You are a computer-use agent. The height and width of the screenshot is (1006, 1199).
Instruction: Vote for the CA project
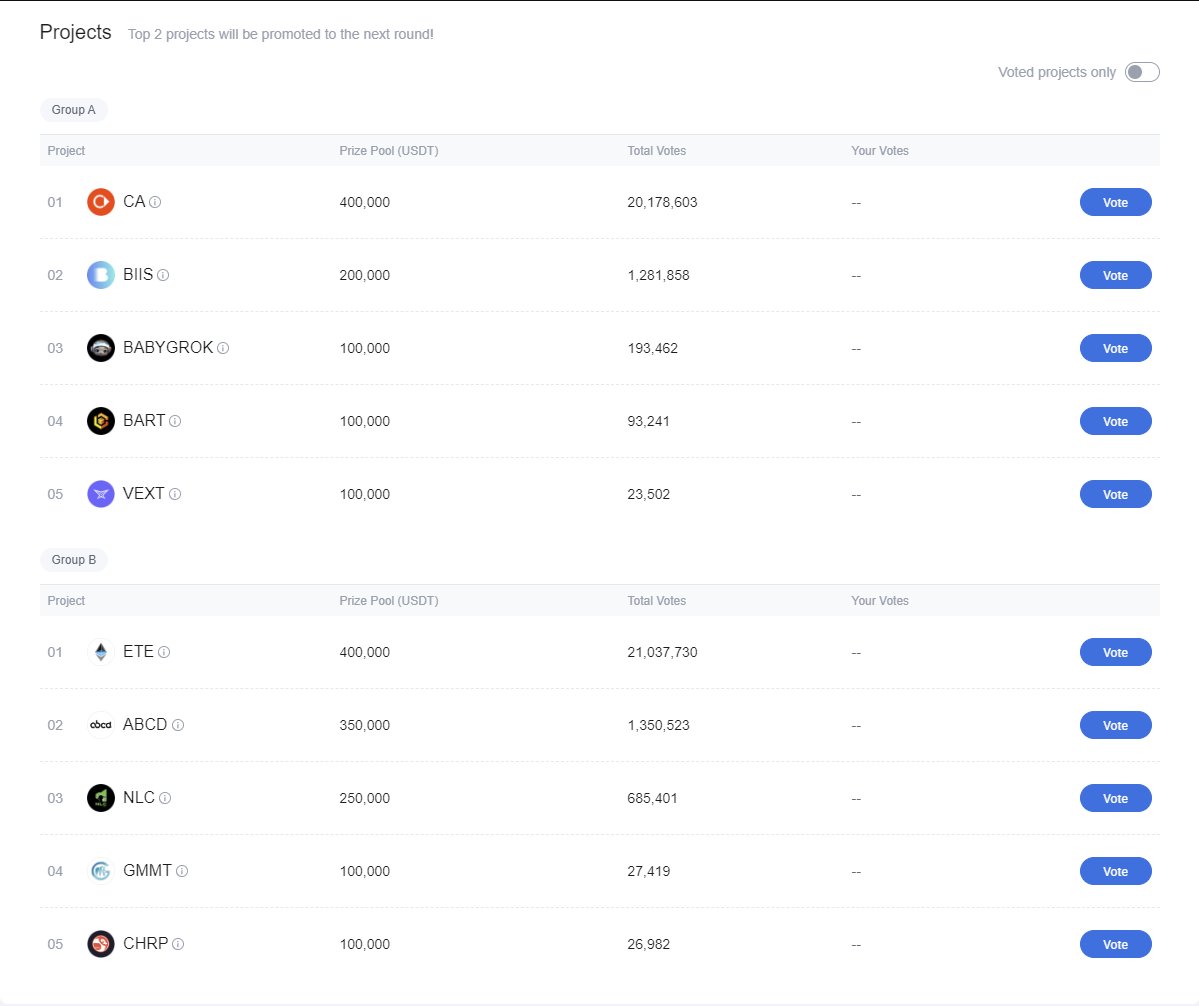[1115, 203]
